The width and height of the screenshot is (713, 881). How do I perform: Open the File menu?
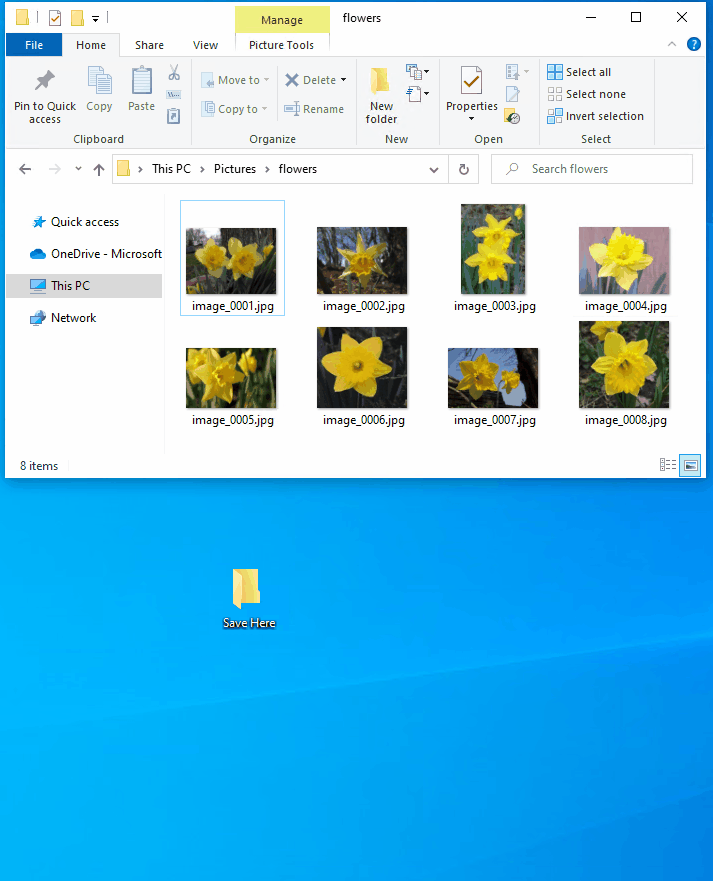point(33,45)
